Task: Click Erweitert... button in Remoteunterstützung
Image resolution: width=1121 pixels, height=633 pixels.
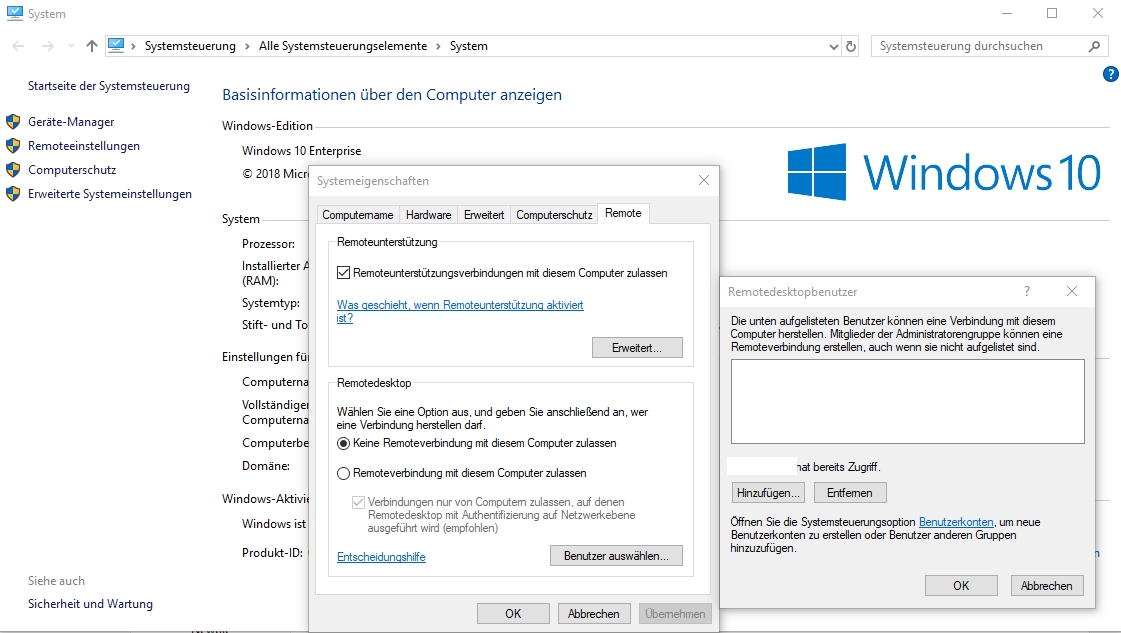Action: 637,348
